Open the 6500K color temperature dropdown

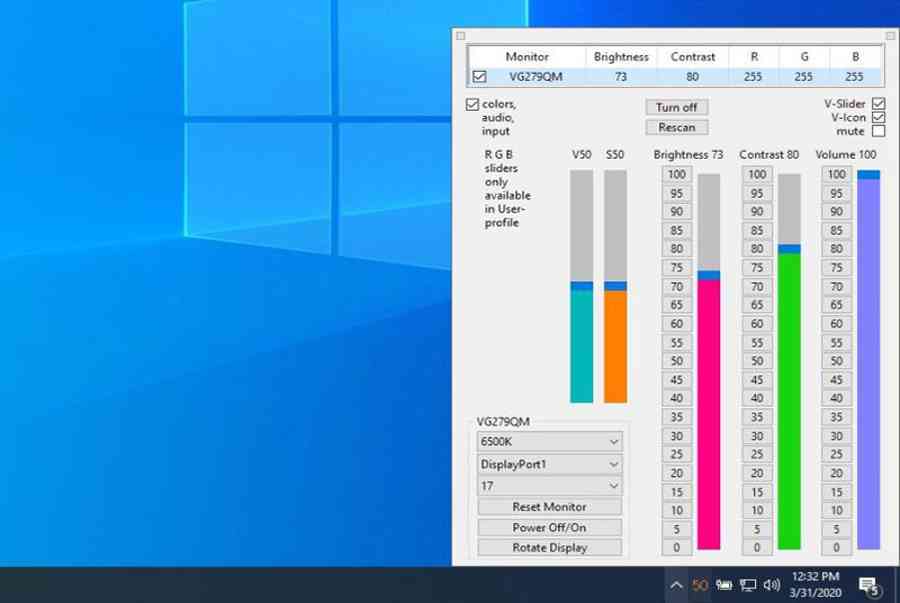[549, 442]
